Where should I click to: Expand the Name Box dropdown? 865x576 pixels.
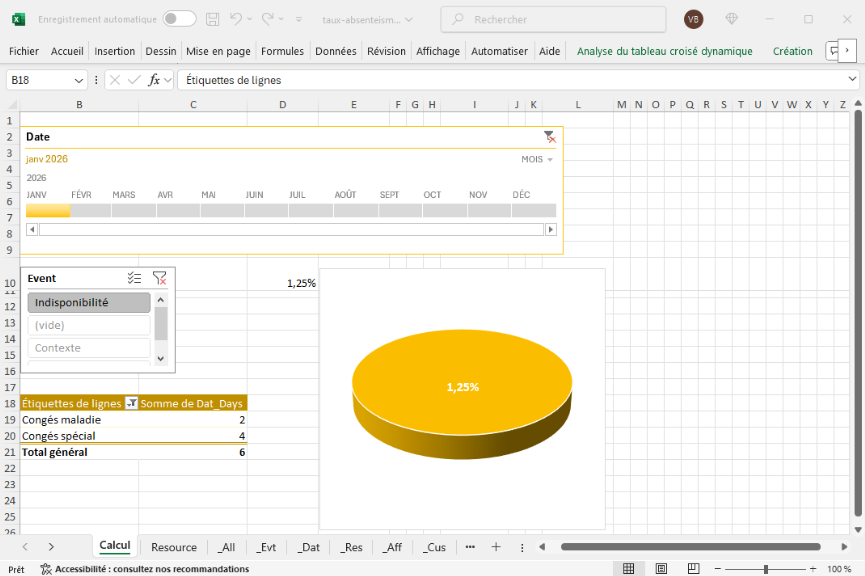click(x=79, y=80)
